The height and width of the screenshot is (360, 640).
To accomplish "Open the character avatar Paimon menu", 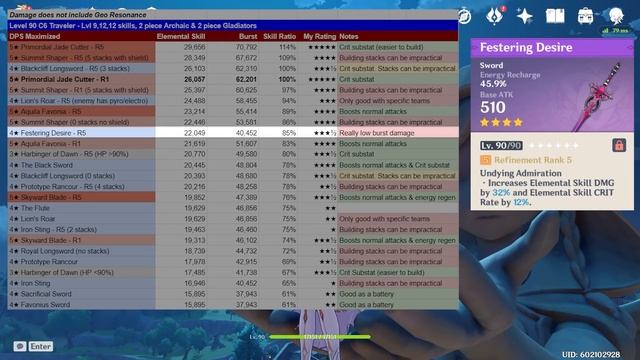I will click(616, 16).
